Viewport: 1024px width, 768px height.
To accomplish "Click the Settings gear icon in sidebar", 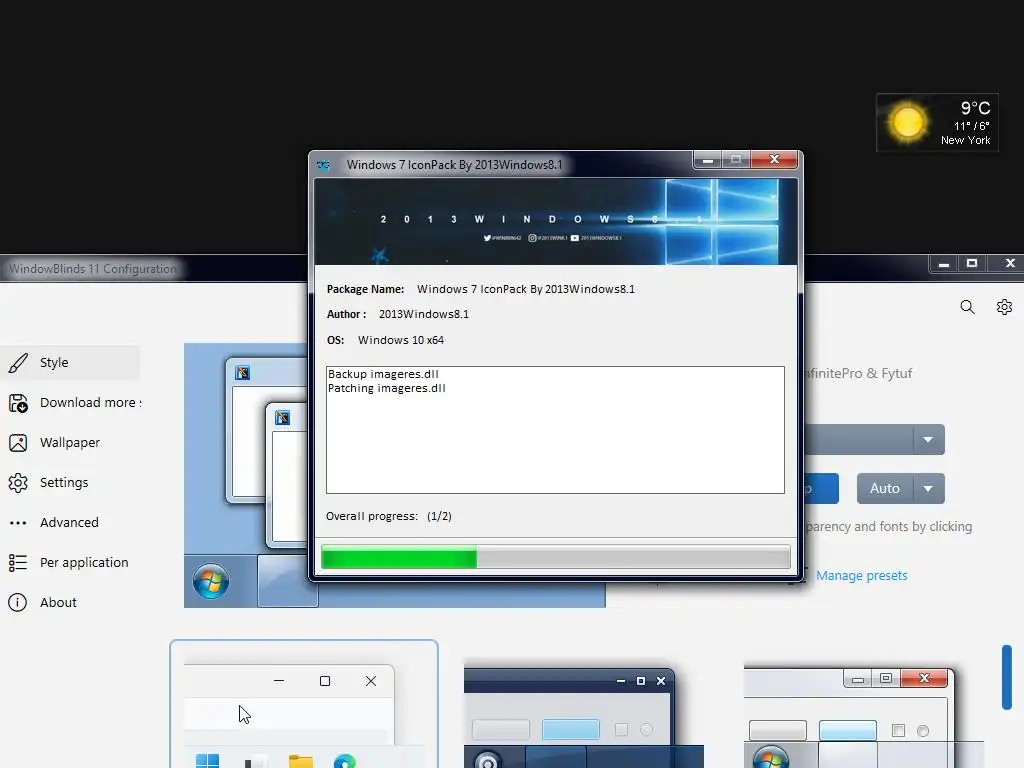I will 18,483.
